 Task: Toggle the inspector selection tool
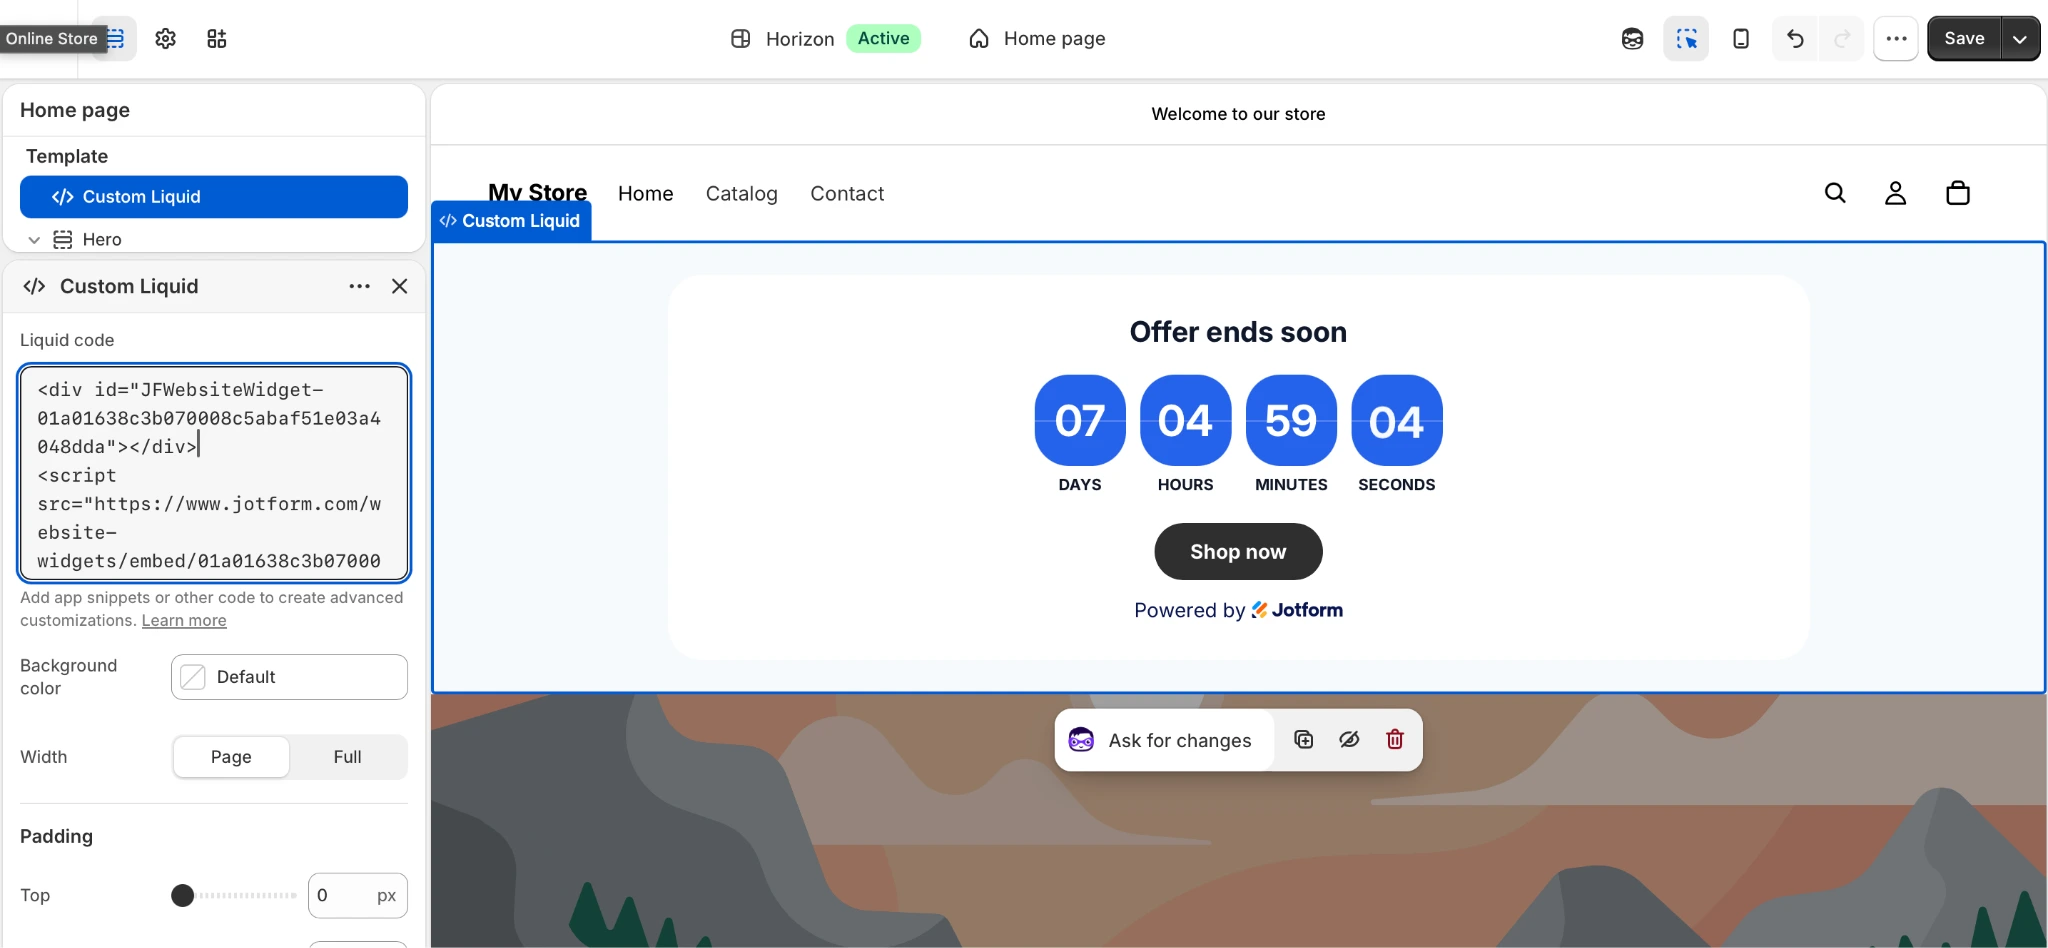pos(1686,39)
